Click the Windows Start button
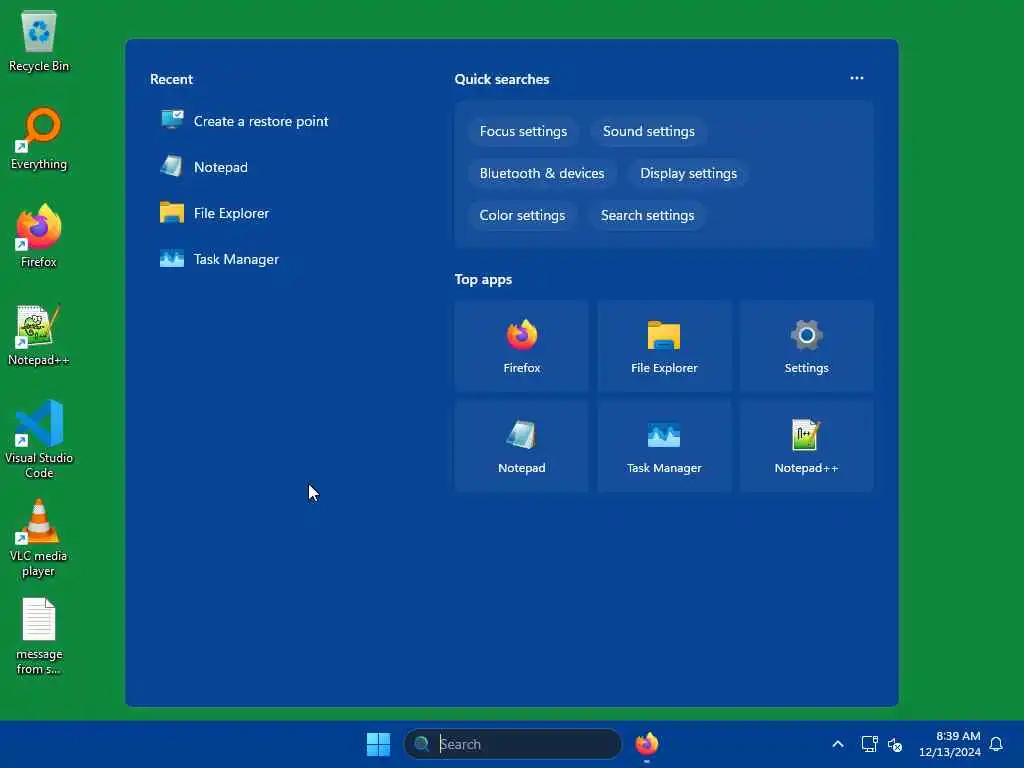The height and width of the screenshot is (768, 1024). click(378, 744)
